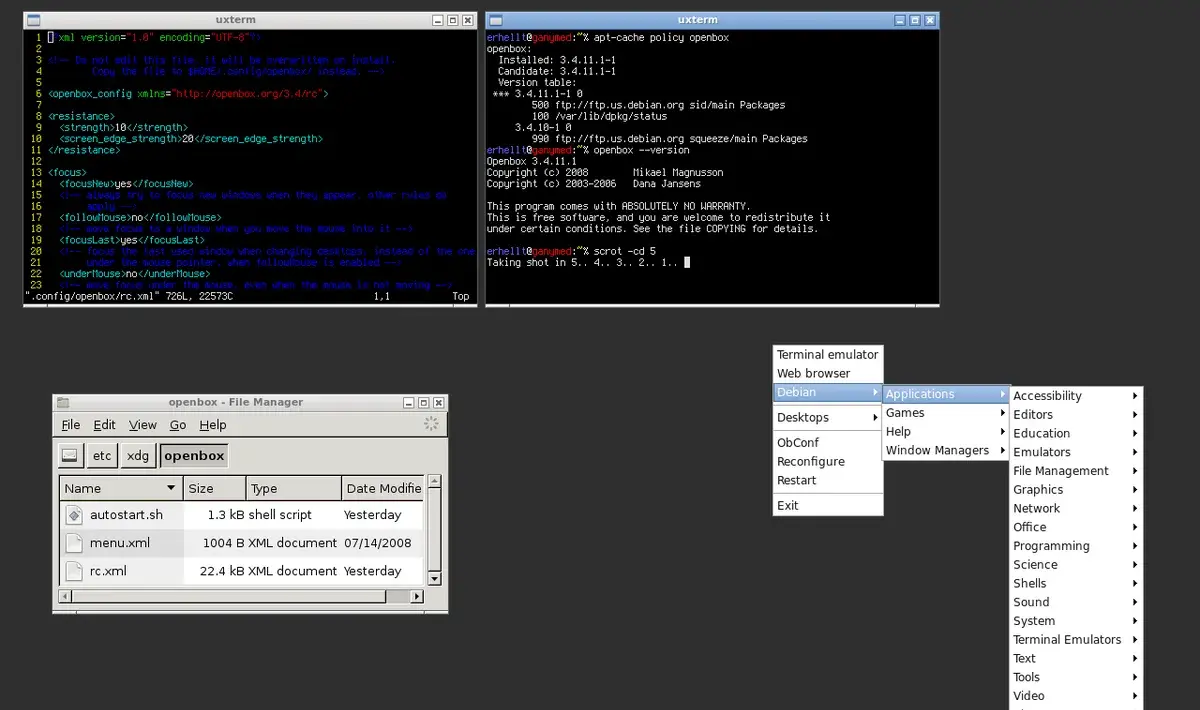Sort files by the Type column header
Viewport: 1200px width, 710px height.
pyautogui.click(x=294, y=488)
